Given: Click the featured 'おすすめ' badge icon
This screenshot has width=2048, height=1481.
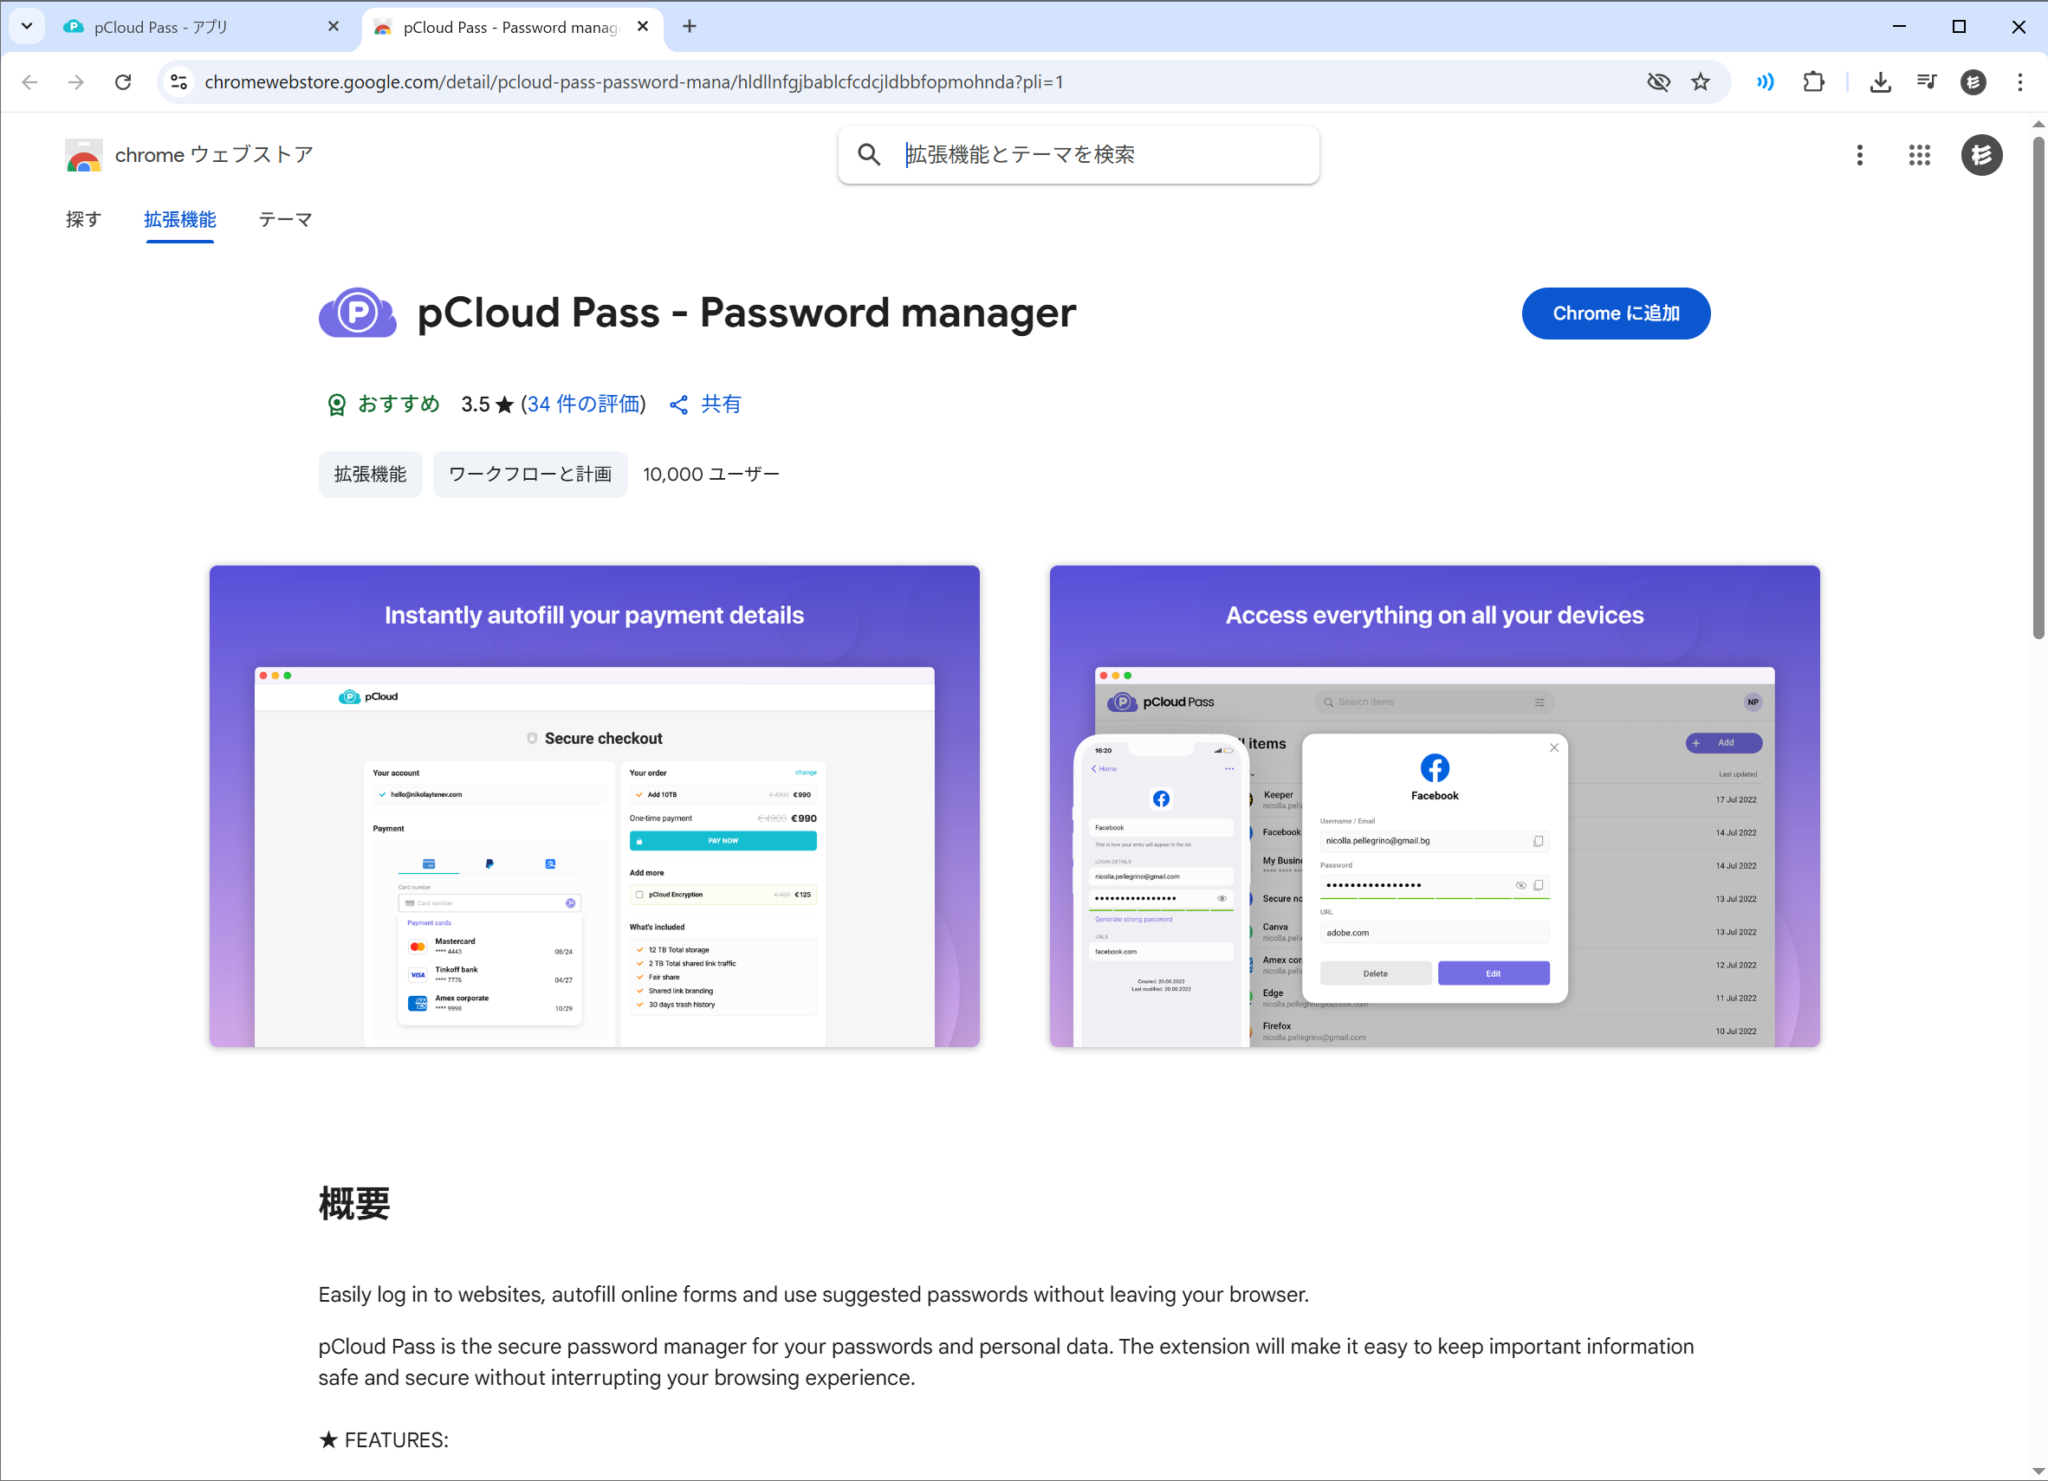Looking at the screenshot, I should [x=337, y=404].
